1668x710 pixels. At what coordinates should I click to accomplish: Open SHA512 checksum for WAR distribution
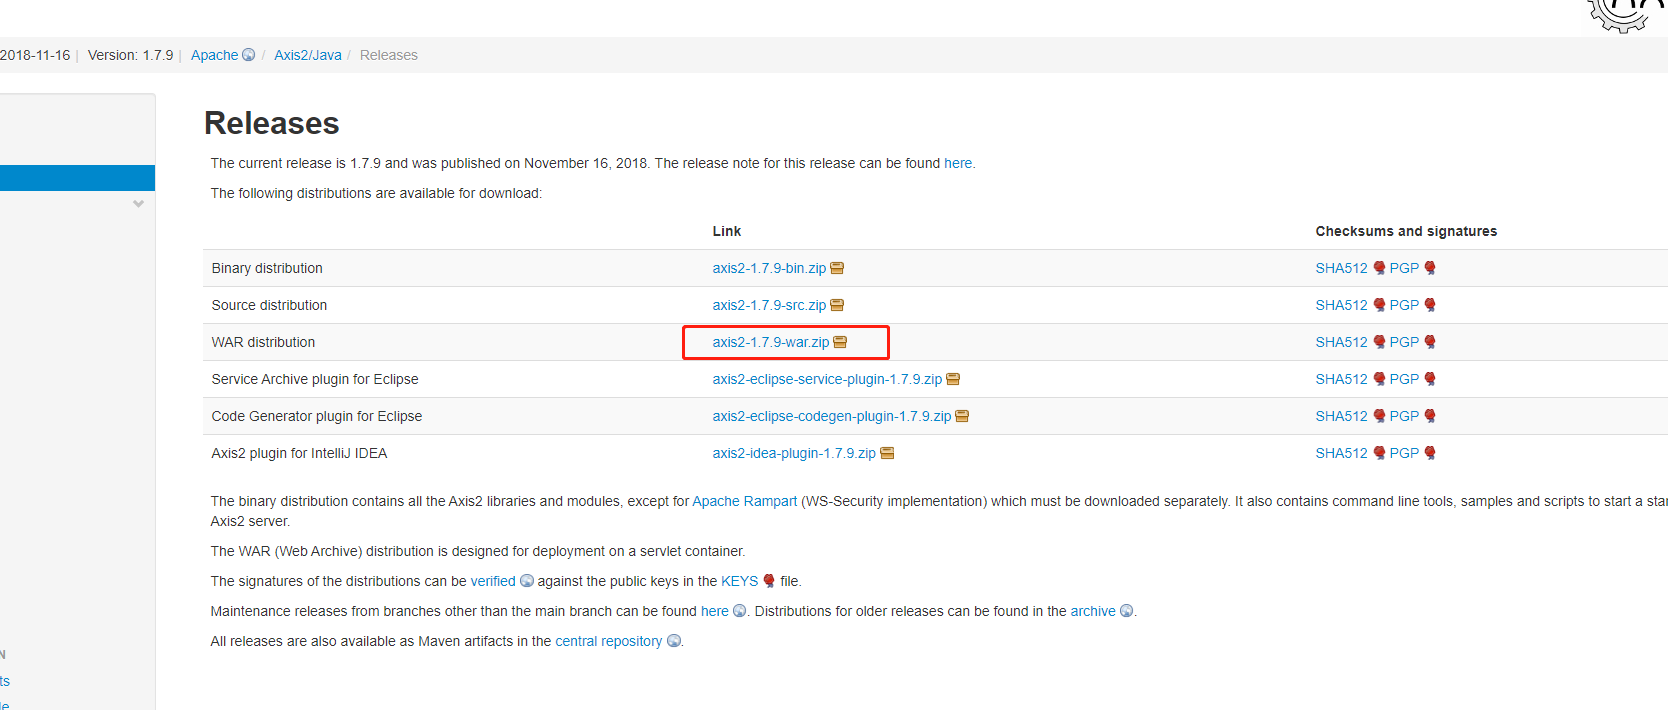(x=1341, y=342)
